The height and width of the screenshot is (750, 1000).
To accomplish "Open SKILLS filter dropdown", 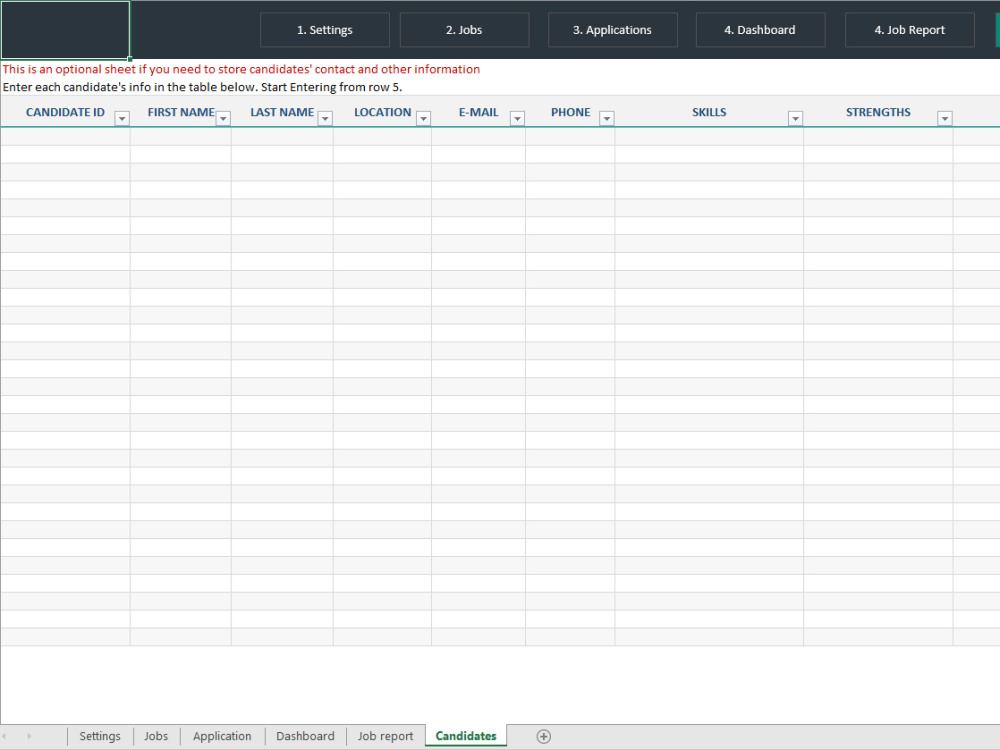I will click(795, 118).
